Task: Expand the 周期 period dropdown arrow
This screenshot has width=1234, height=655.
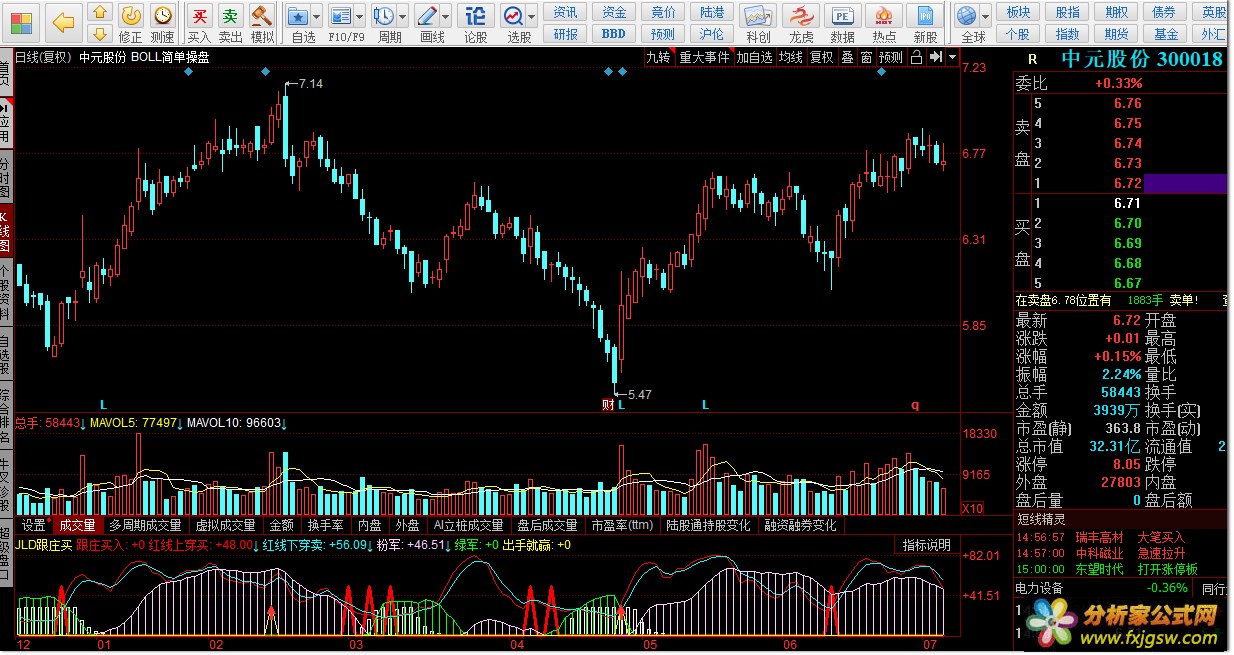Action: (402, 17)
